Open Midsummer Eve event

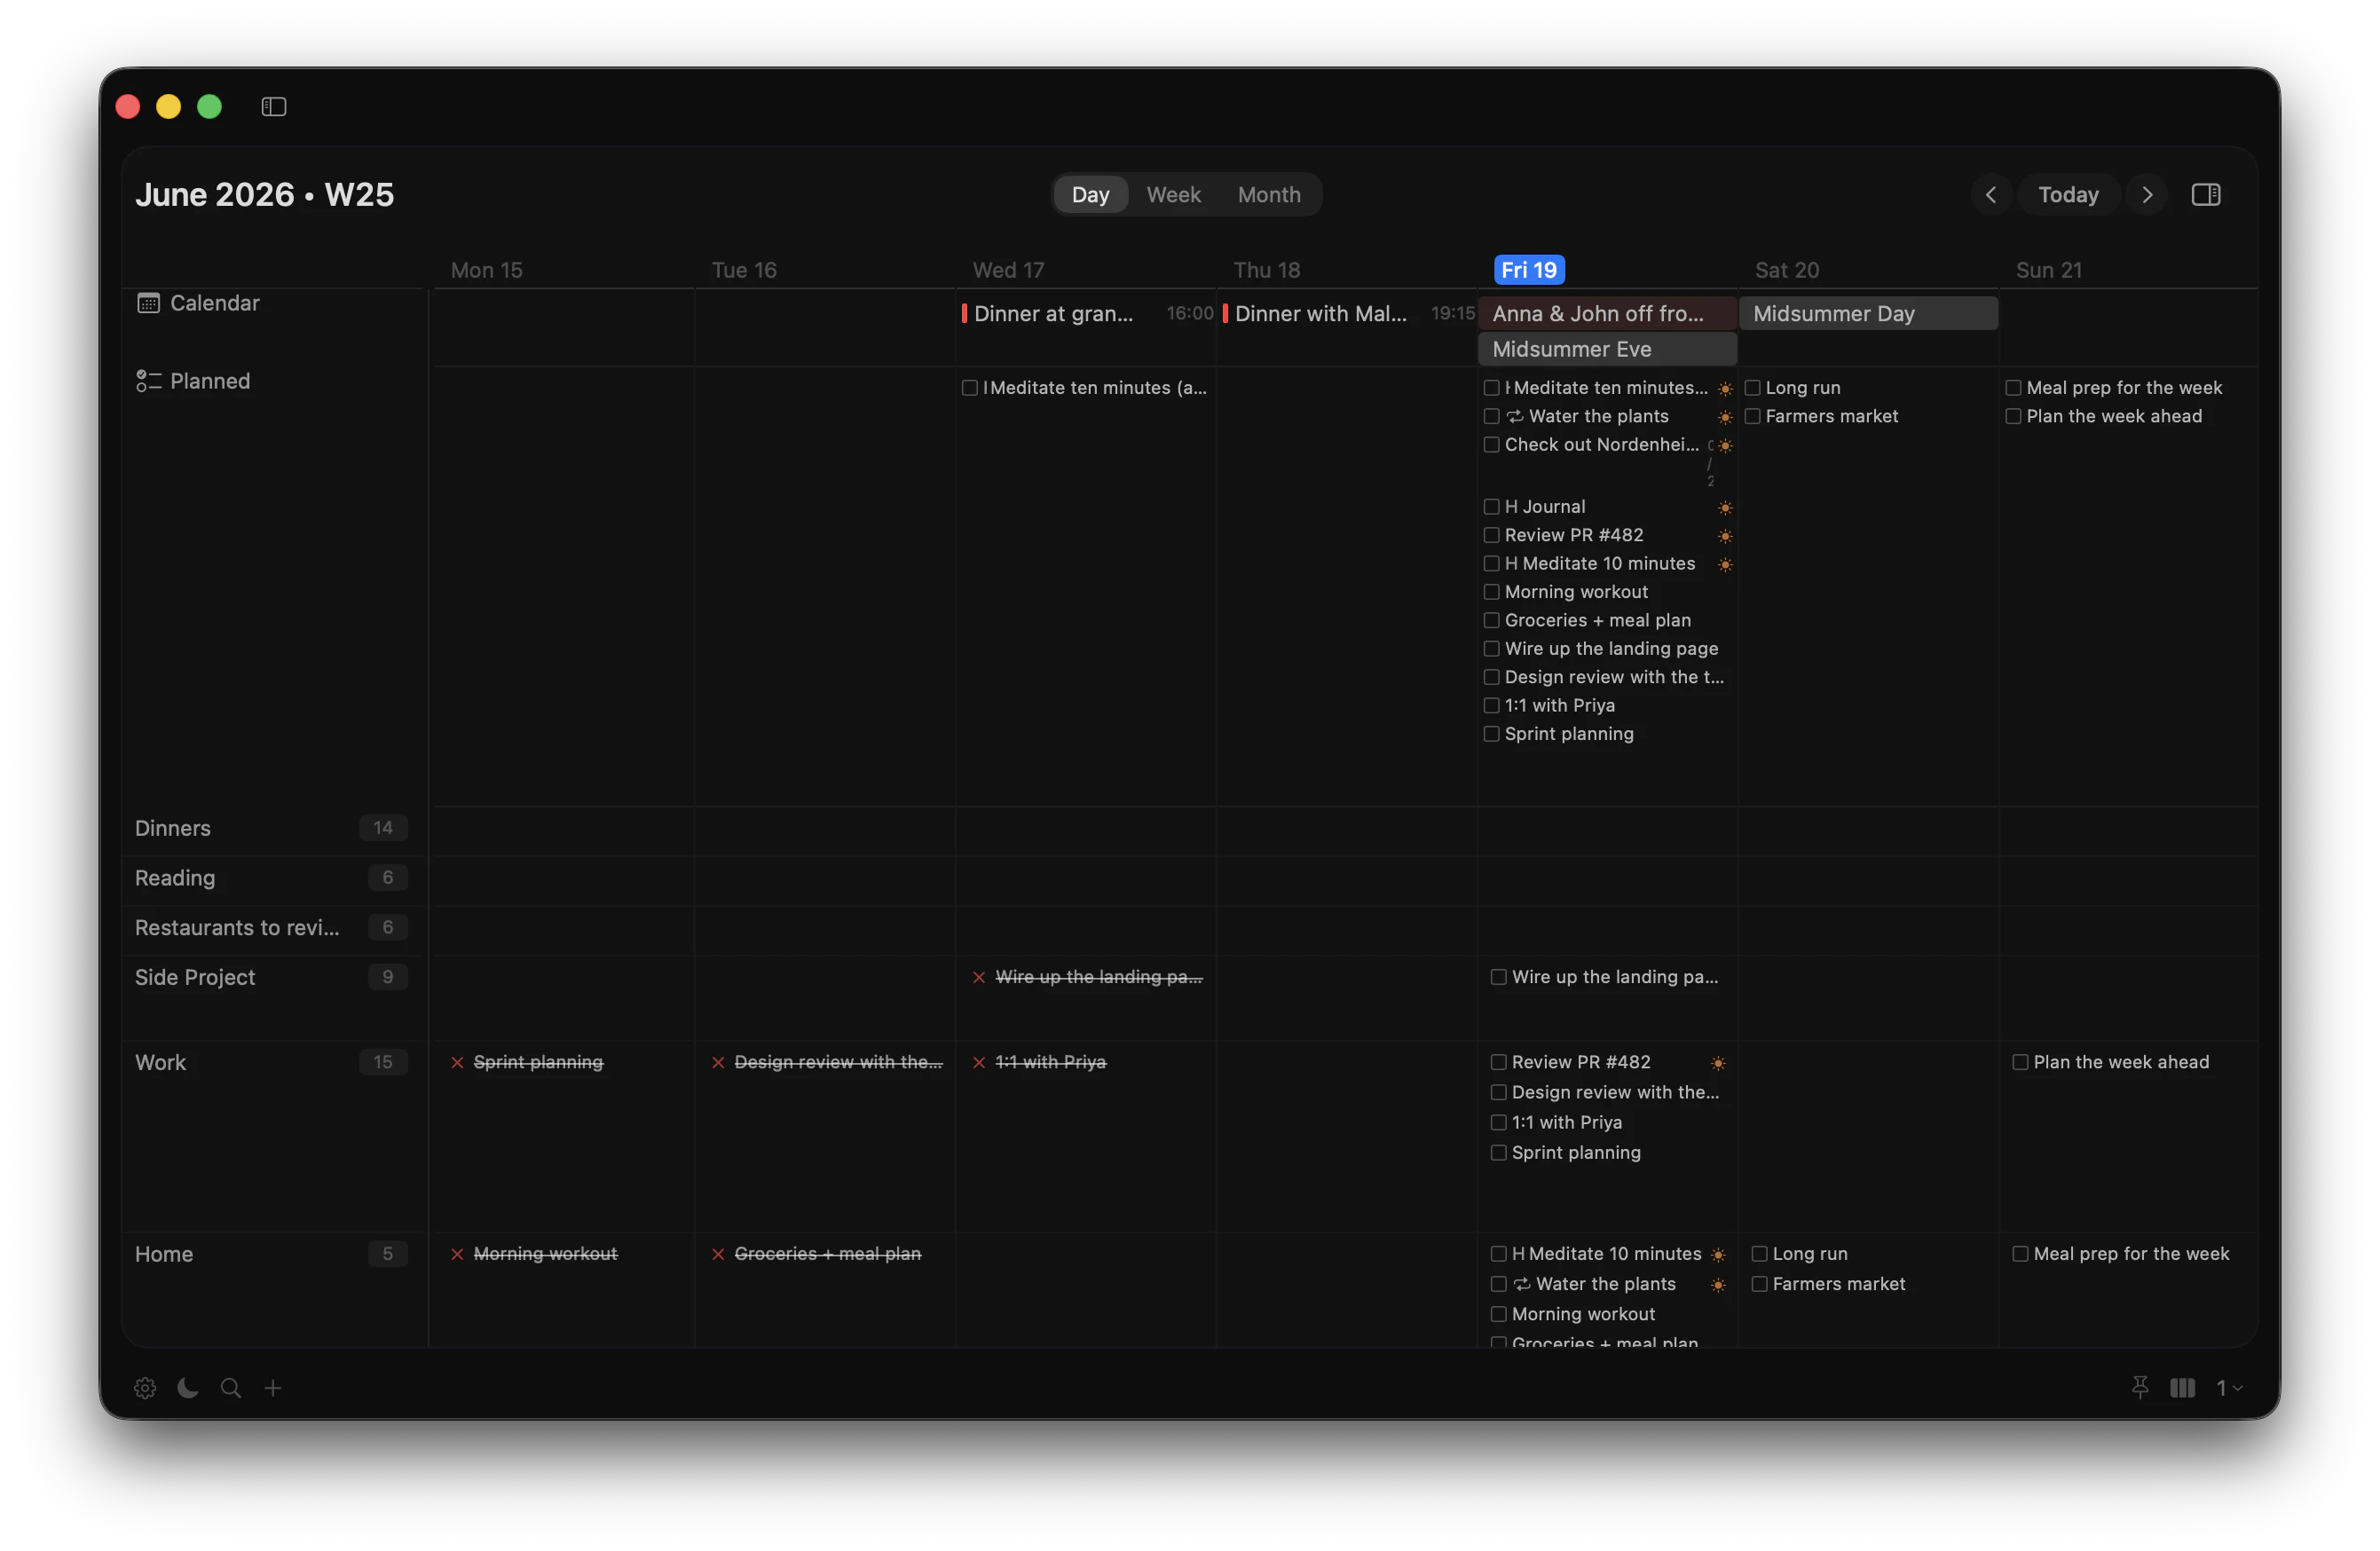(x=1607, y=349)
